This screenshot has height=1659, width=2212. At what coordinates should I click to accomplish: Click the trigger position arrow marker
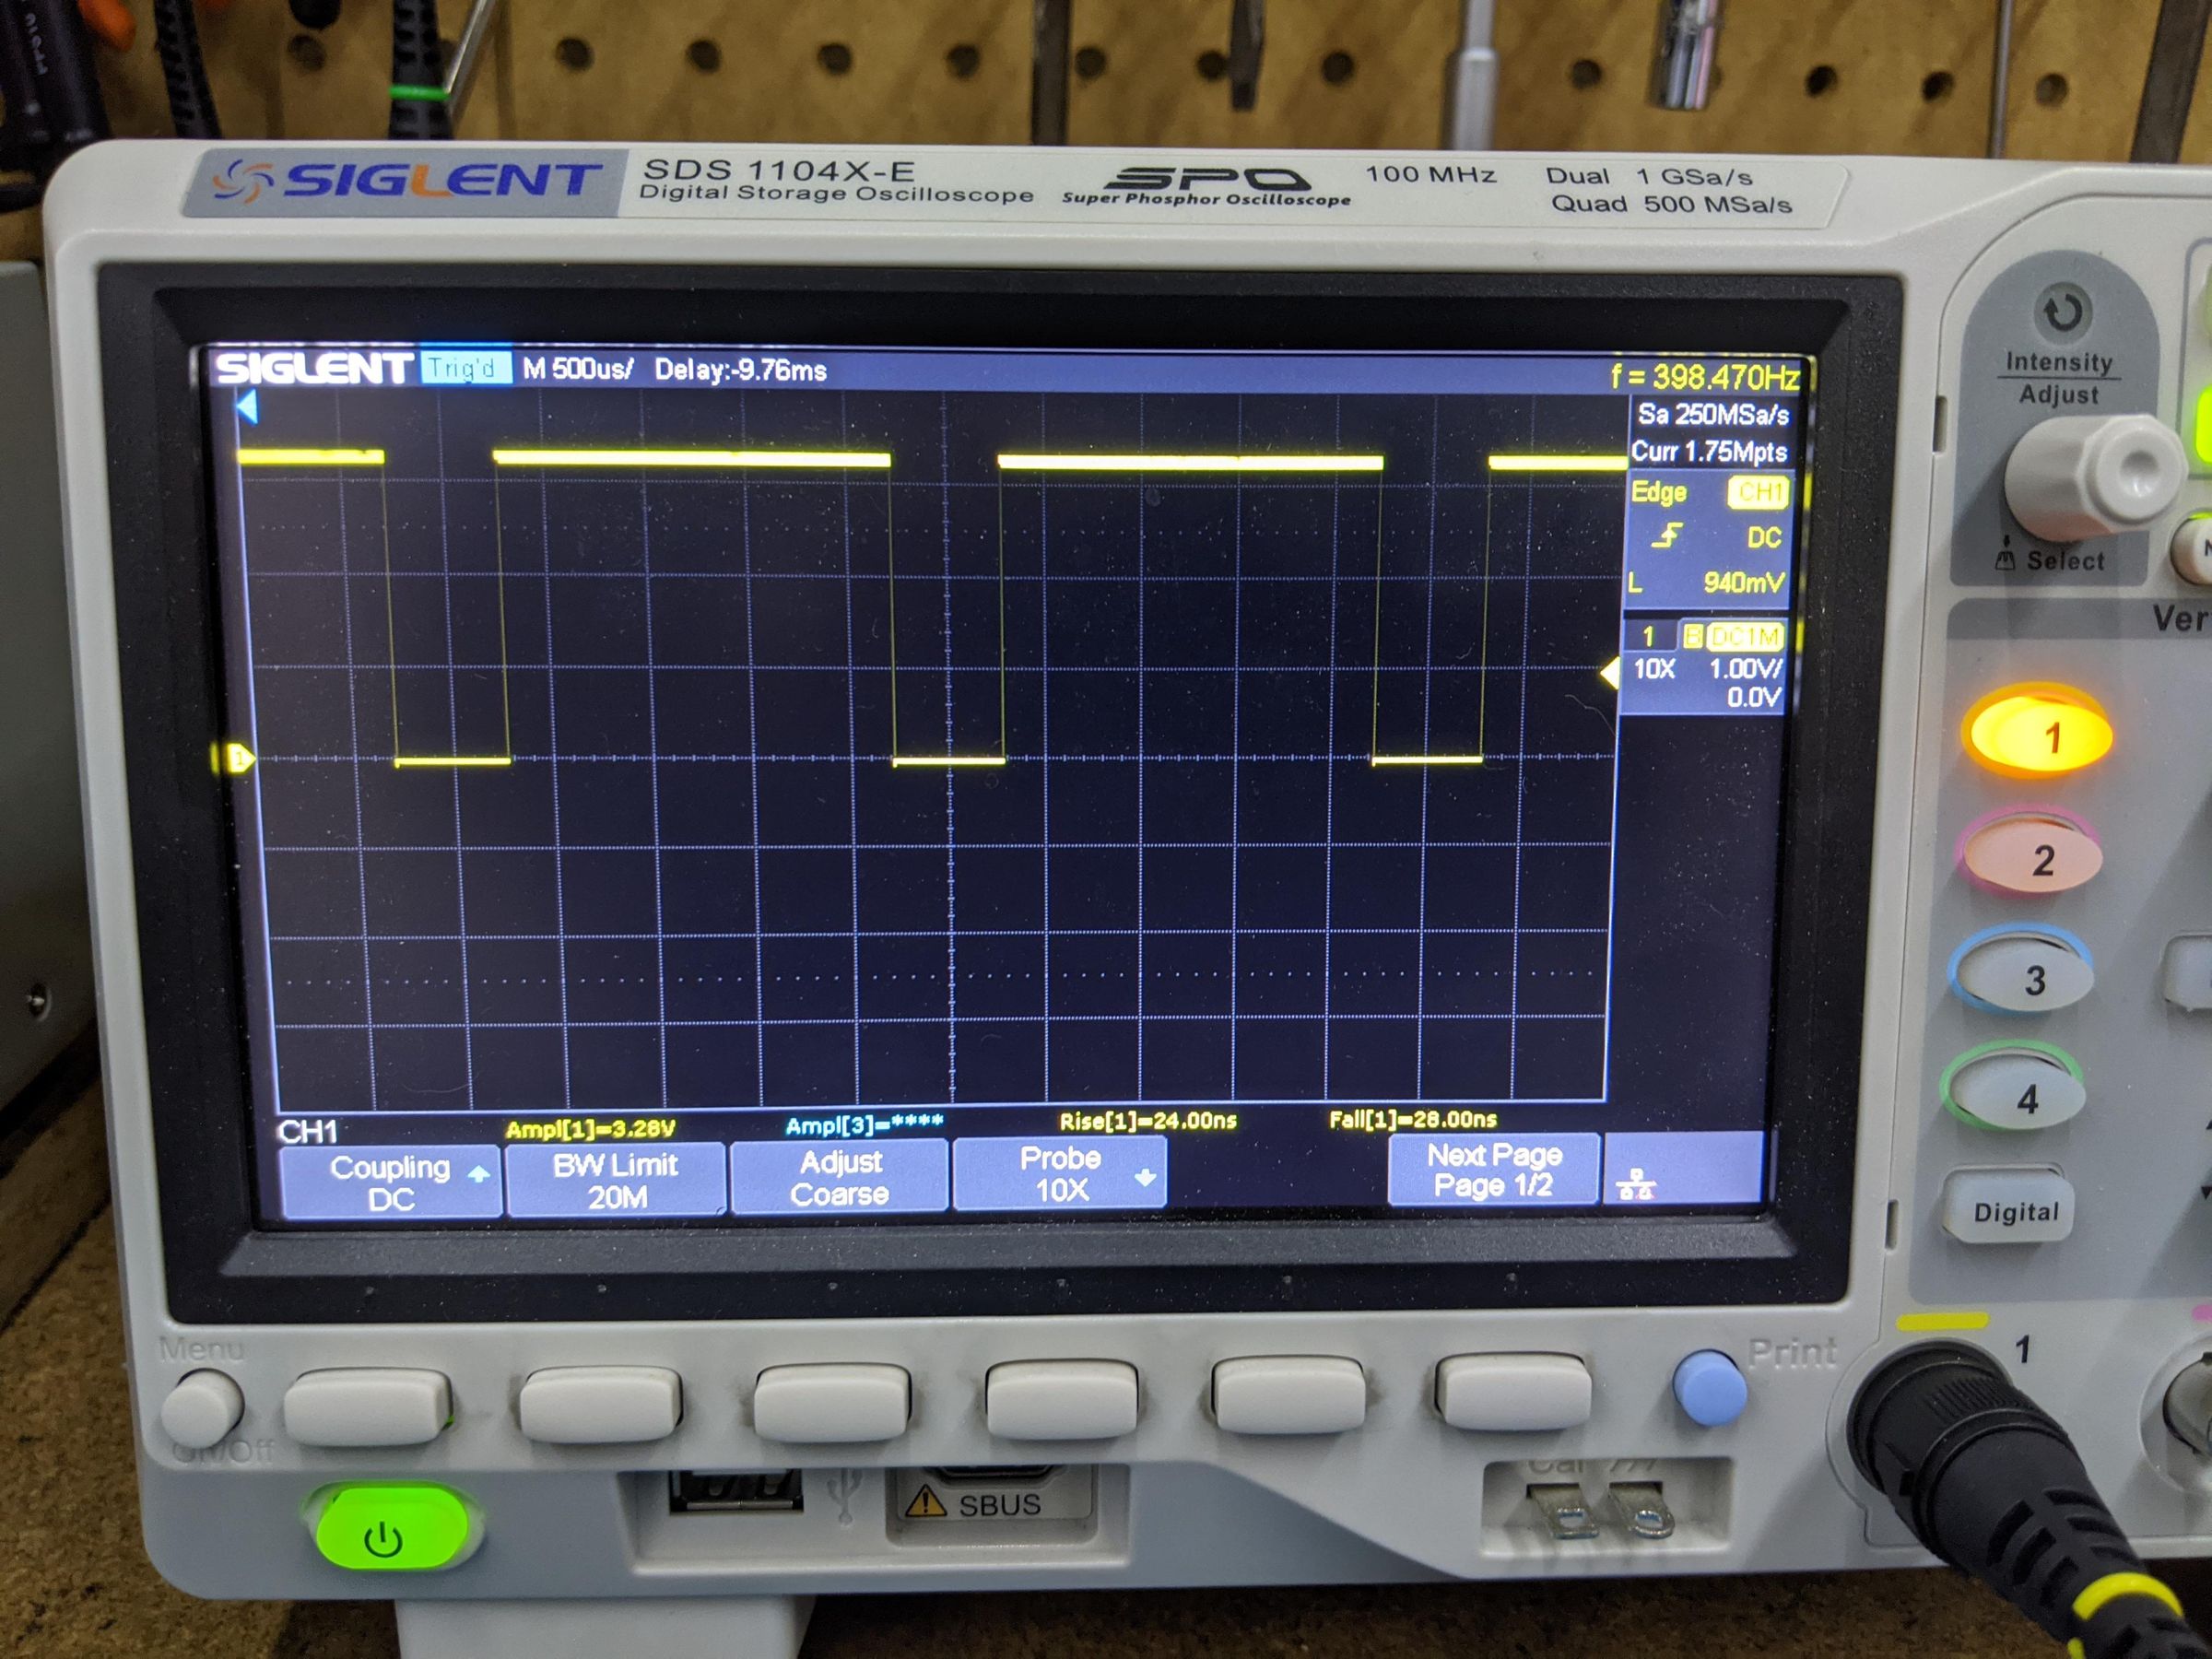click(x=247, y=408)
